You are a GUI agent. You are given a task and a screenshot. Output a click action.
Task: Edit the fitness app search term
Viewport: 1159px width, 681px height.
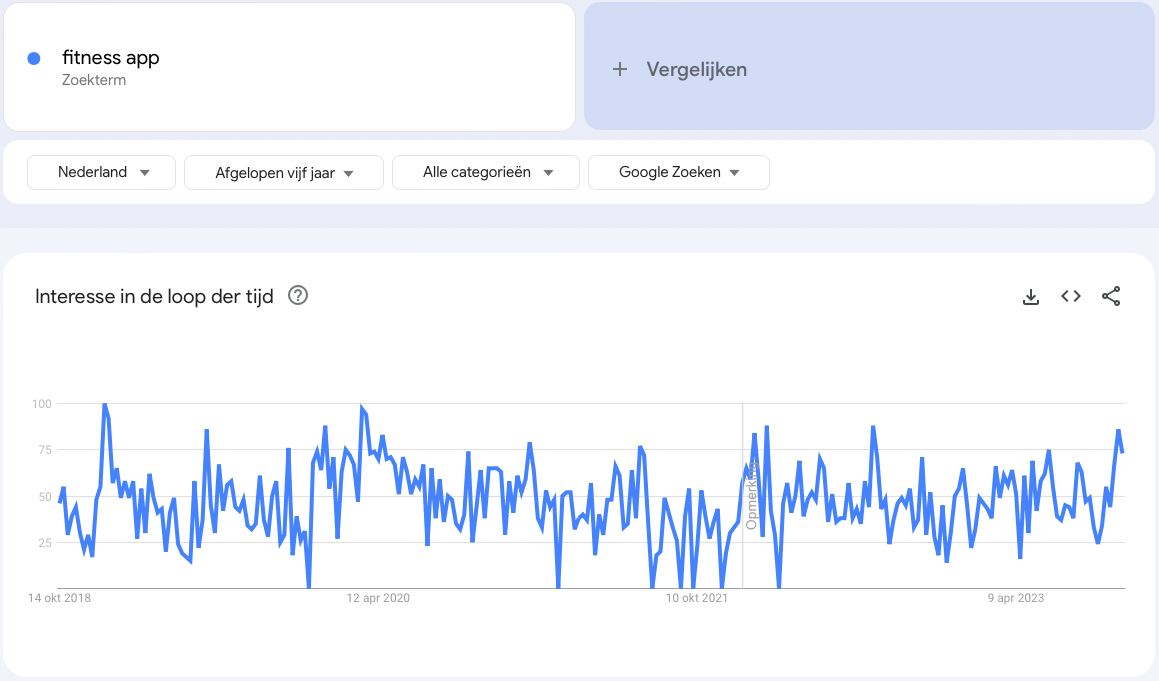(111, 58)
